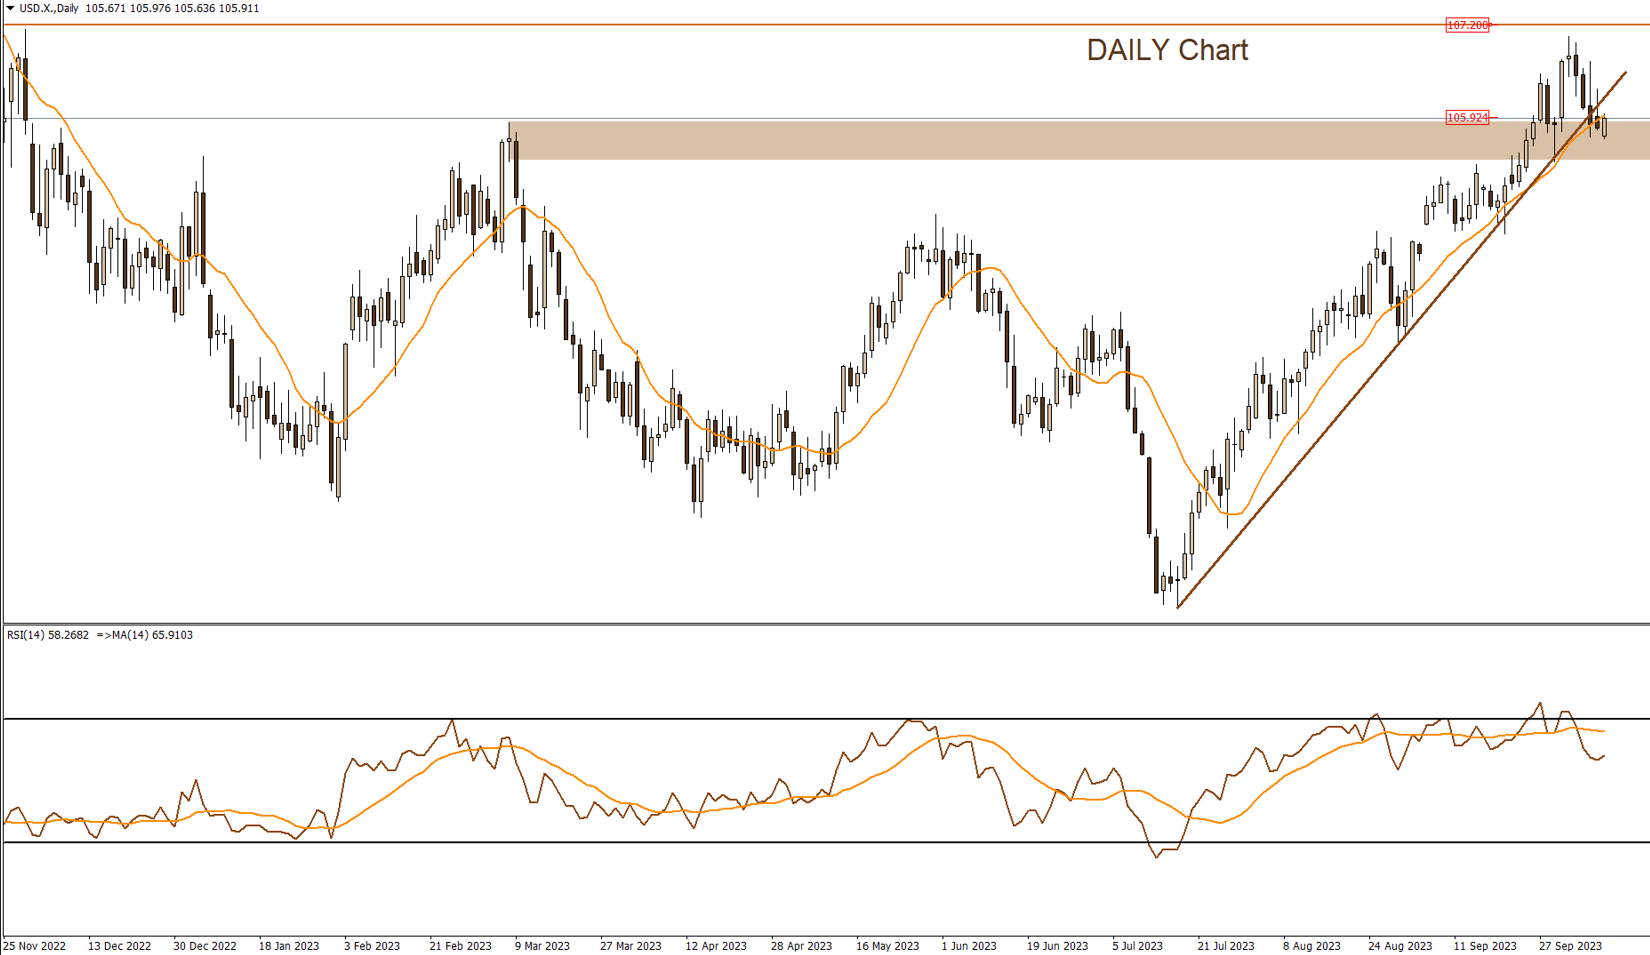
Task: Select the 107.200 red price label
Action: click(1467, 25)
